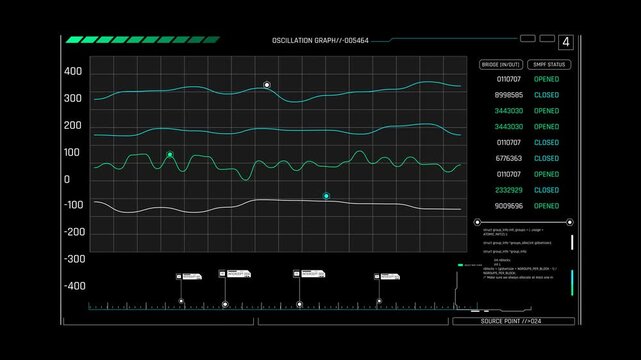The width and height of the screenshot is (641, 360).
Task: Click the 100 y-axis label
Action: 72,152
